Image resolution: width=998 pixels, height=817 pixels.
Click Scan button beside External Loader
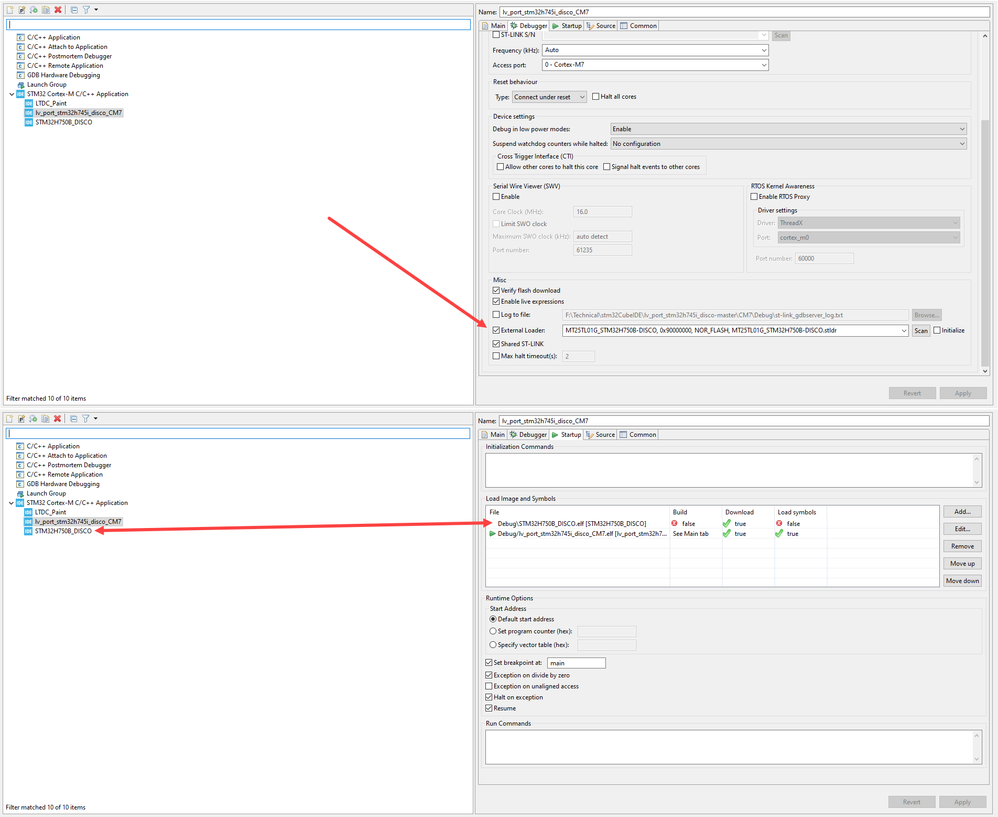(x=921, y=331)
